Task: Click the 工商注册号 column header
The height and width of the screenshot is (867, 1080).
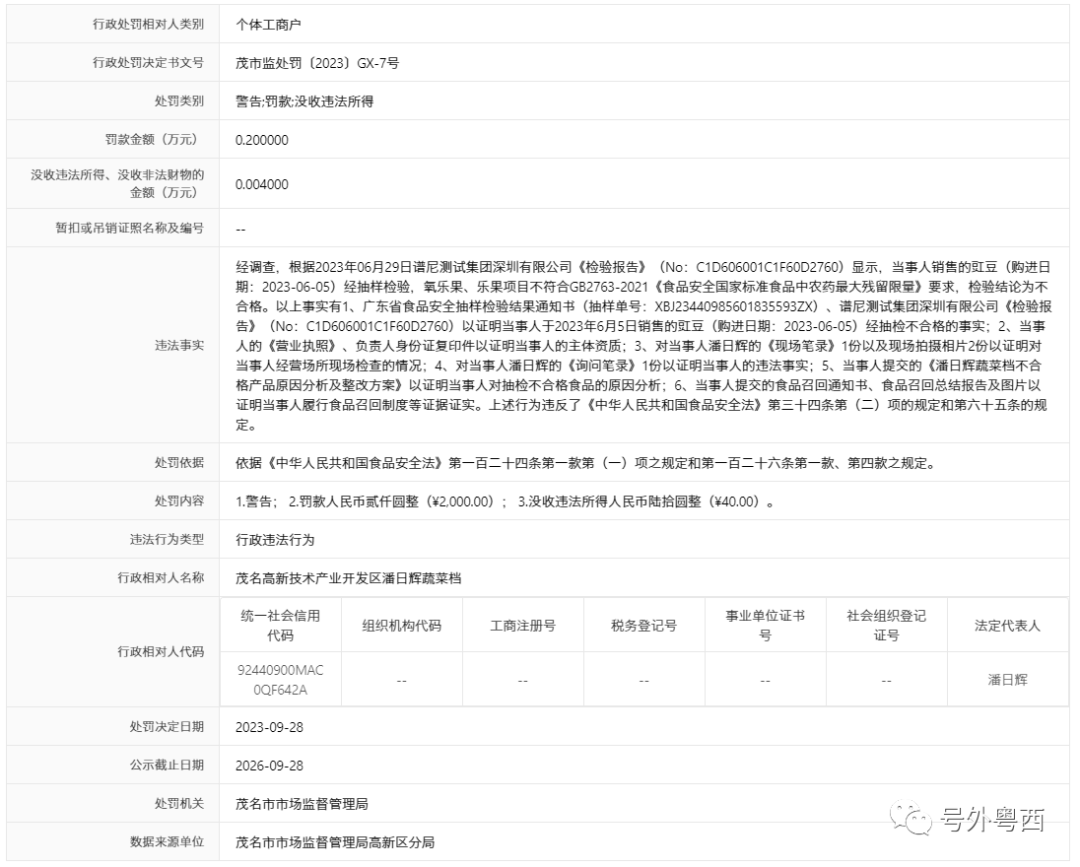Action: pos(523,625)
